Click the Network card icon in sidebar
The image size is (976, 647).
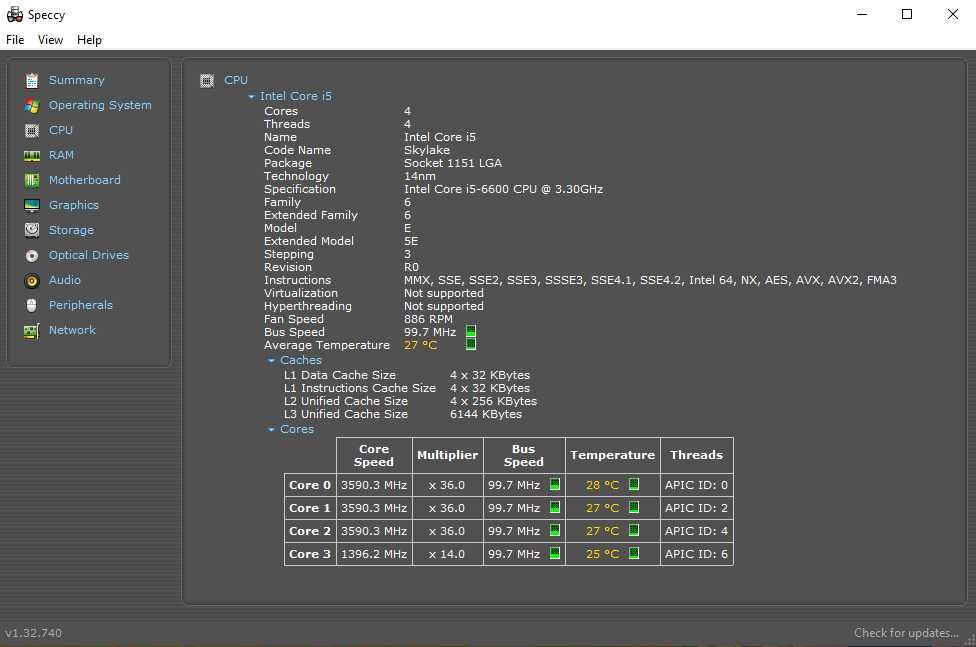[32, 331]
